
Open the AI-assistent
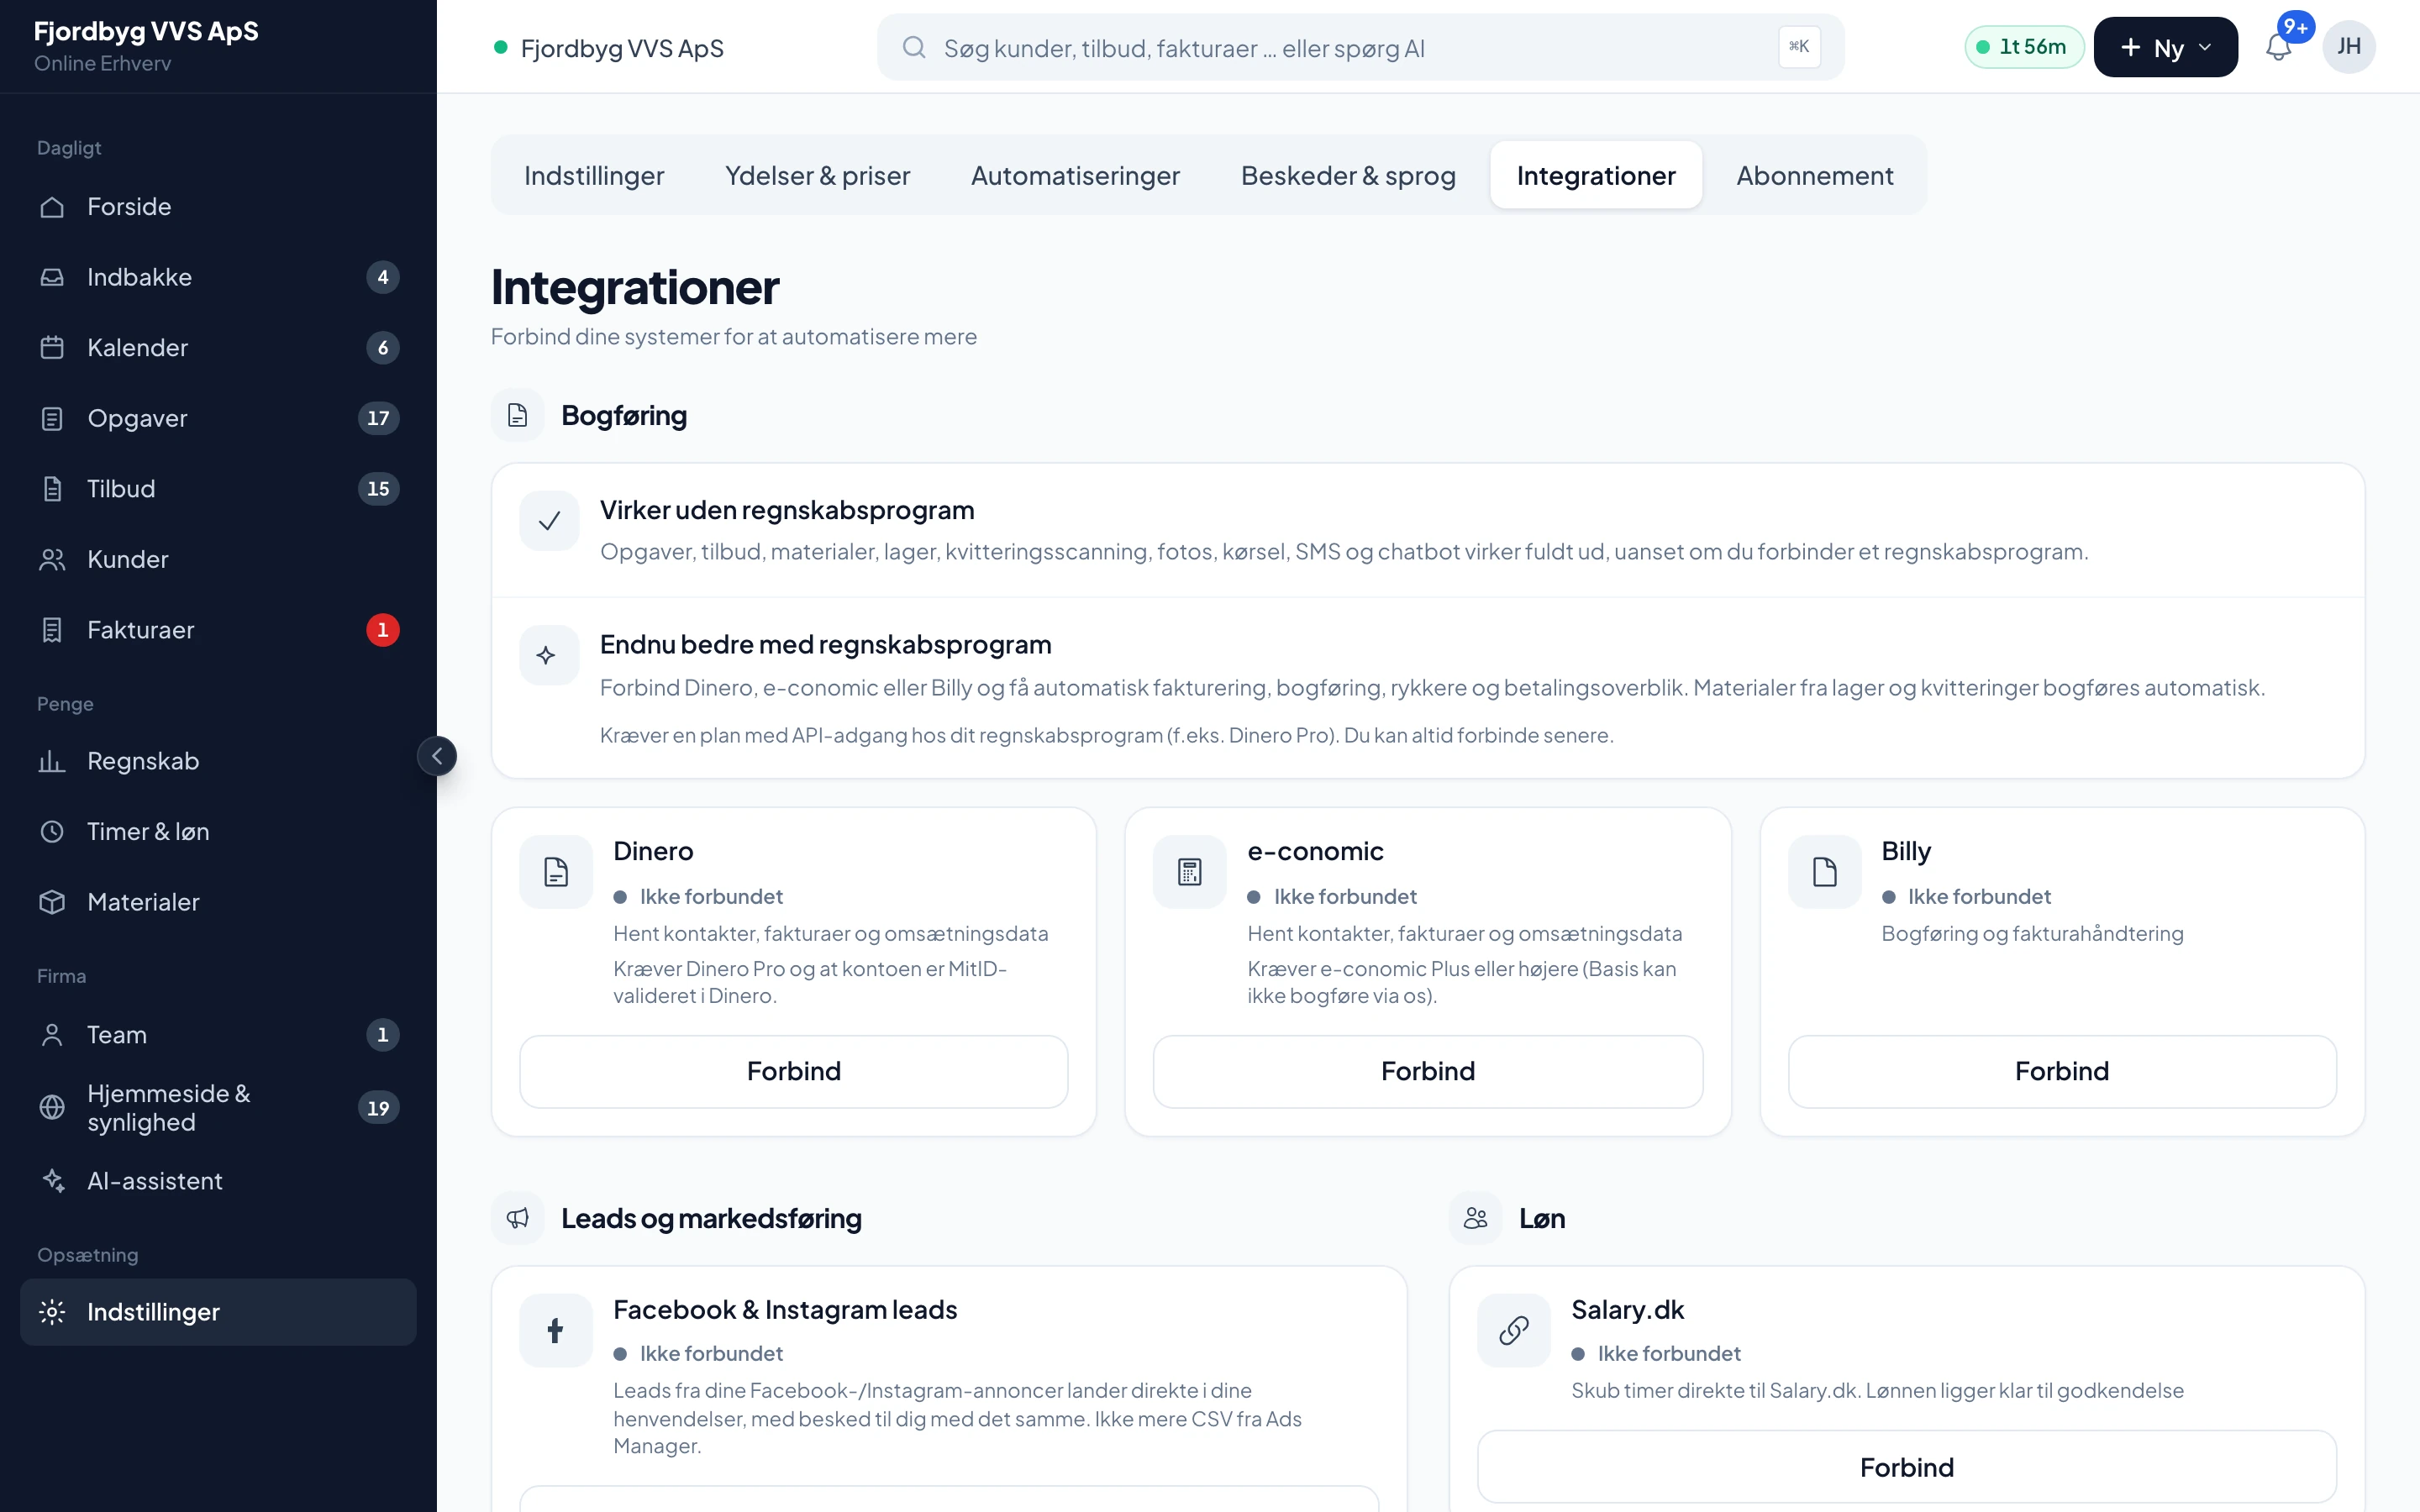pos(218,1181)
